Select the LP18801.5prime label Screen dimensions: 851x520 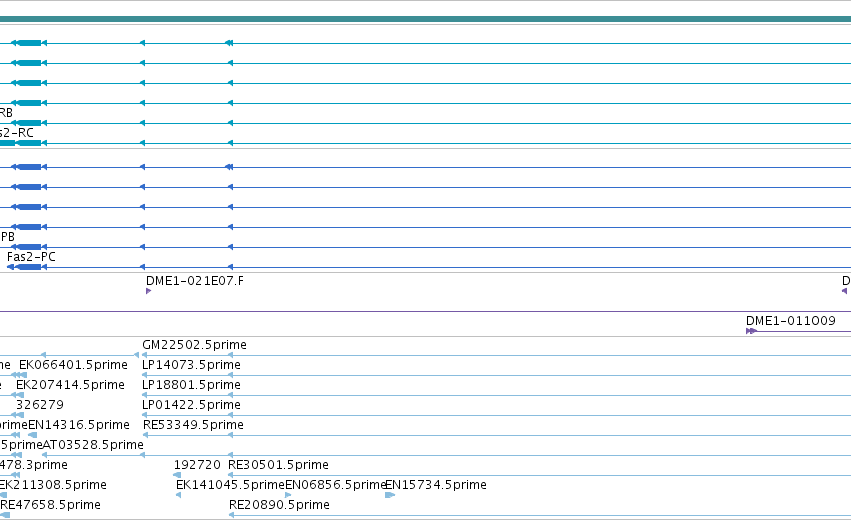point(191,385)
